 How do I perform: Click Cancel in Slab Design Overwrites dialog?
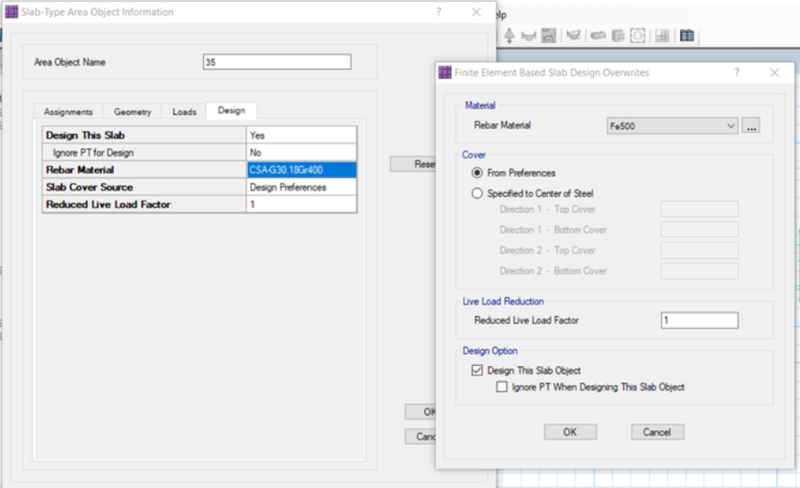coord(657,432)
